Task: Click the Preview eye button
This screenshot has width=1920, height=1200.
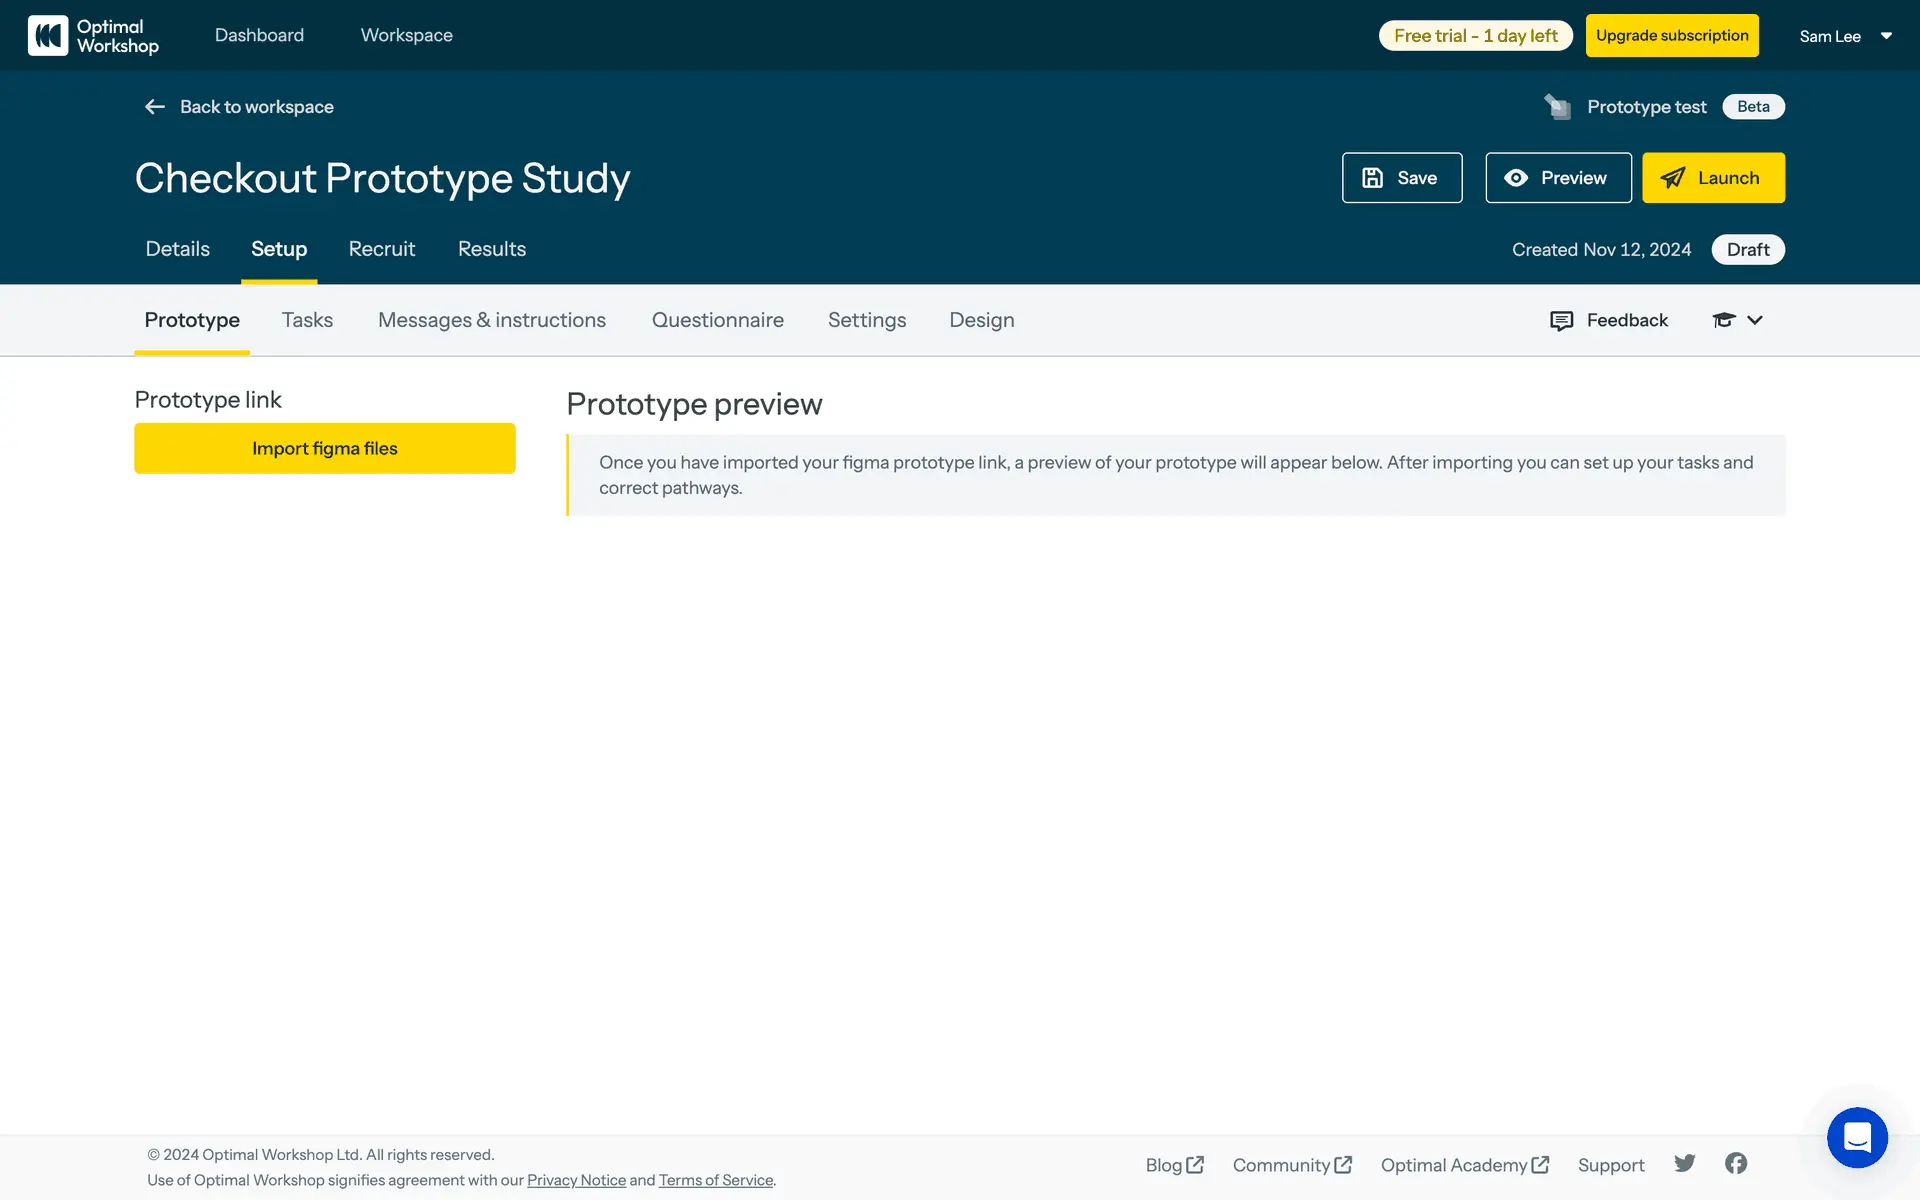Action: [x=1557, y=178]
